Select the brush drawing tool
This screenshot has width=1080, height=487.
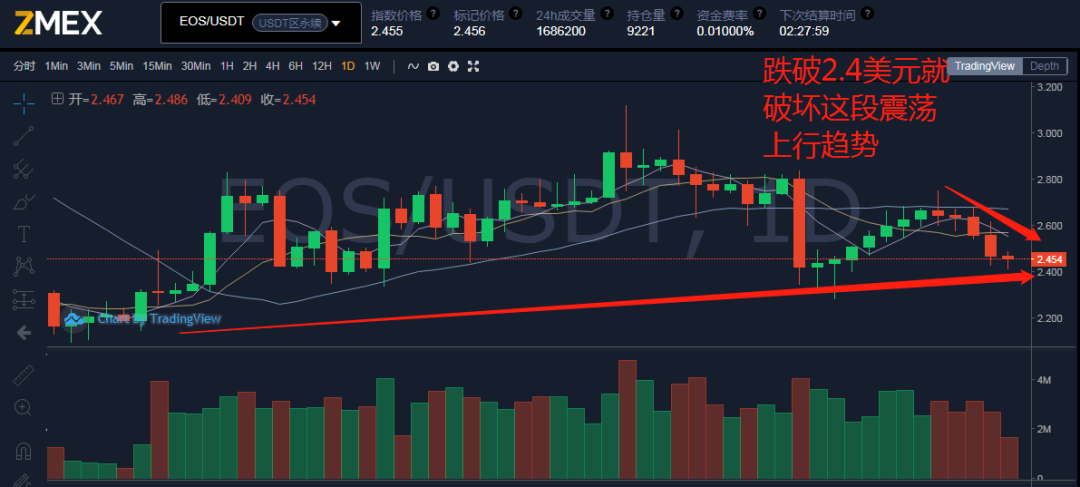pos(23,202)
